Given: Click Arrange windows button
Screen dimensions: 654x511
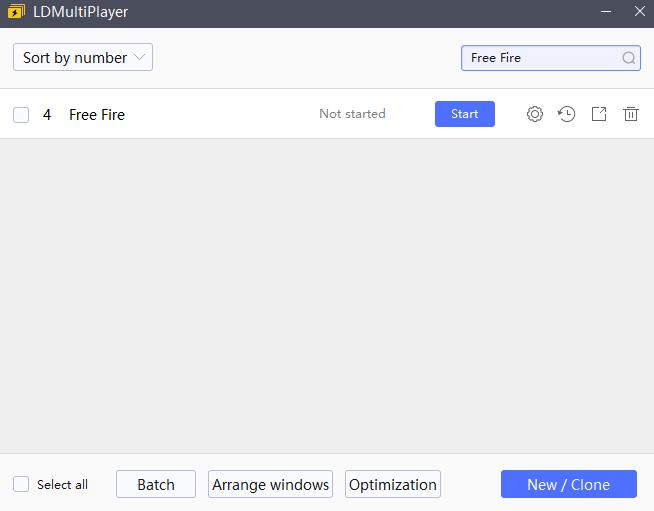Looking at the screenshot, I should click(270, 484).
